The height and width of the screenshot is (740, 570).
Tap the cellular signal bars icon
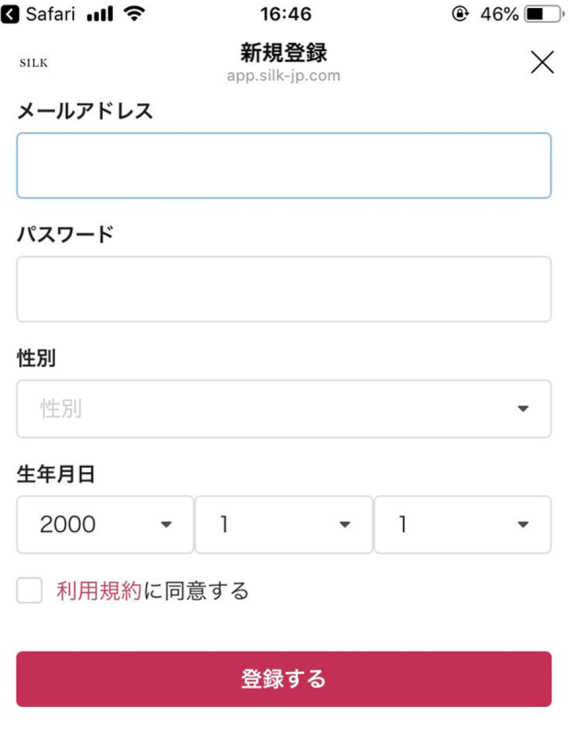pyautogui.click(x=100, y=15)
